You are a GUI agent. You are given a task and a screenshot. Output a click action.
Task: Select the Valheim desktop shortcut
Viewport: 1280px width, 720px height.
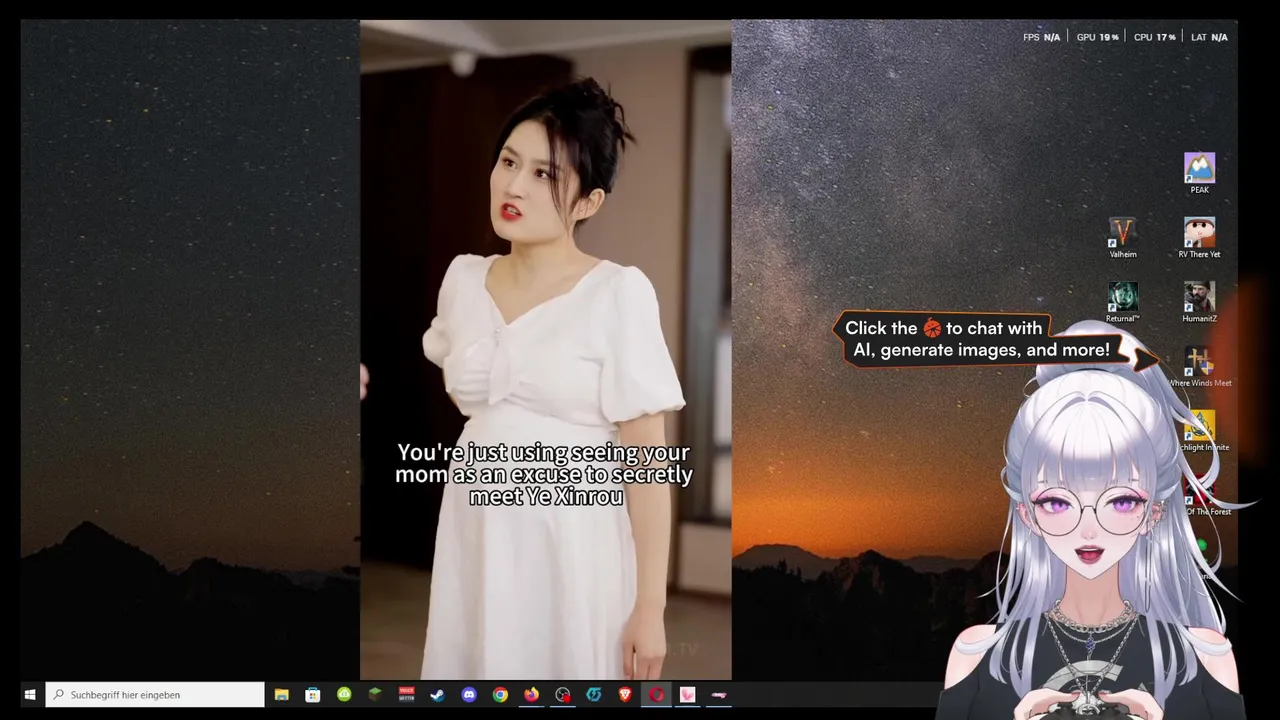(x=1123, y=238)
